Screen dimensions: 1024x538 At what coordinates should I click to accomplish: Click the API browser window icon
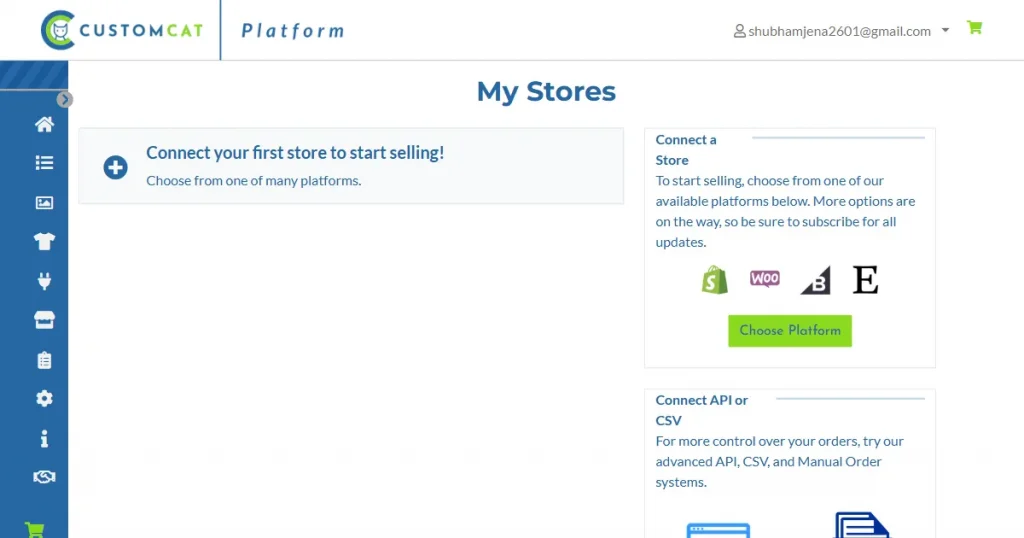(x=718, y=530)
